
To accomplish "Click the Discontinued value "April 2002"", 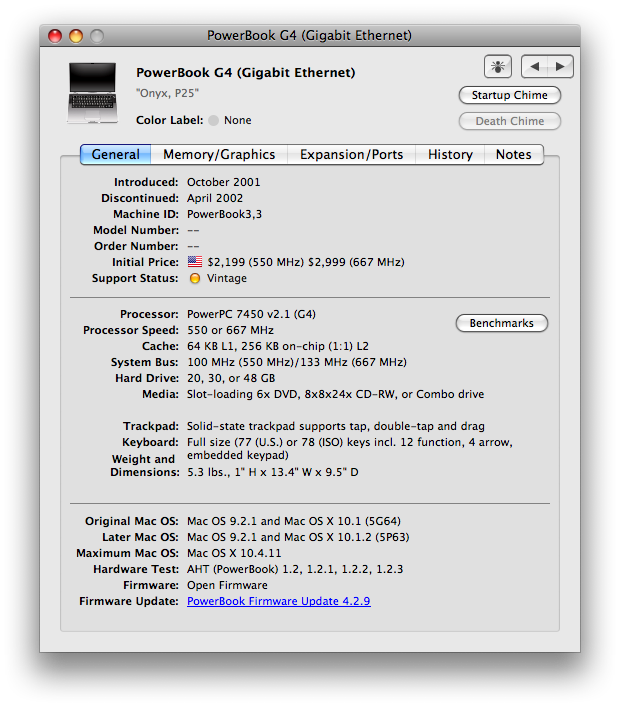I will (215, 198).
